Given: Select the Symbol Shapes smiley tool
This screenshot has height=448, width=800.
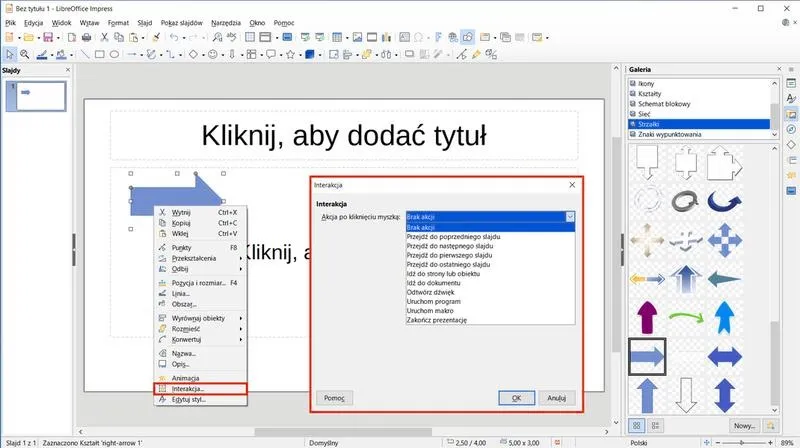Looking at the screenshot, I should [x=213, y=54].
